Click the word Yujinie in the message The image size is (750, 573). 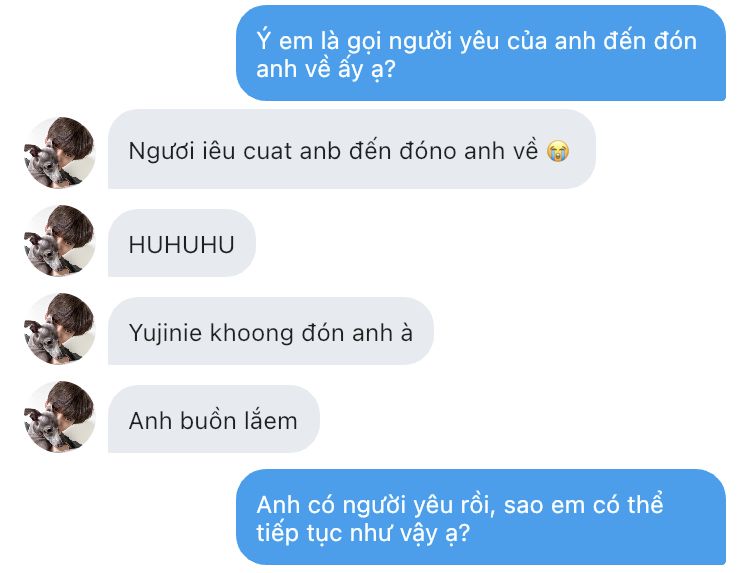pos(165,333)
